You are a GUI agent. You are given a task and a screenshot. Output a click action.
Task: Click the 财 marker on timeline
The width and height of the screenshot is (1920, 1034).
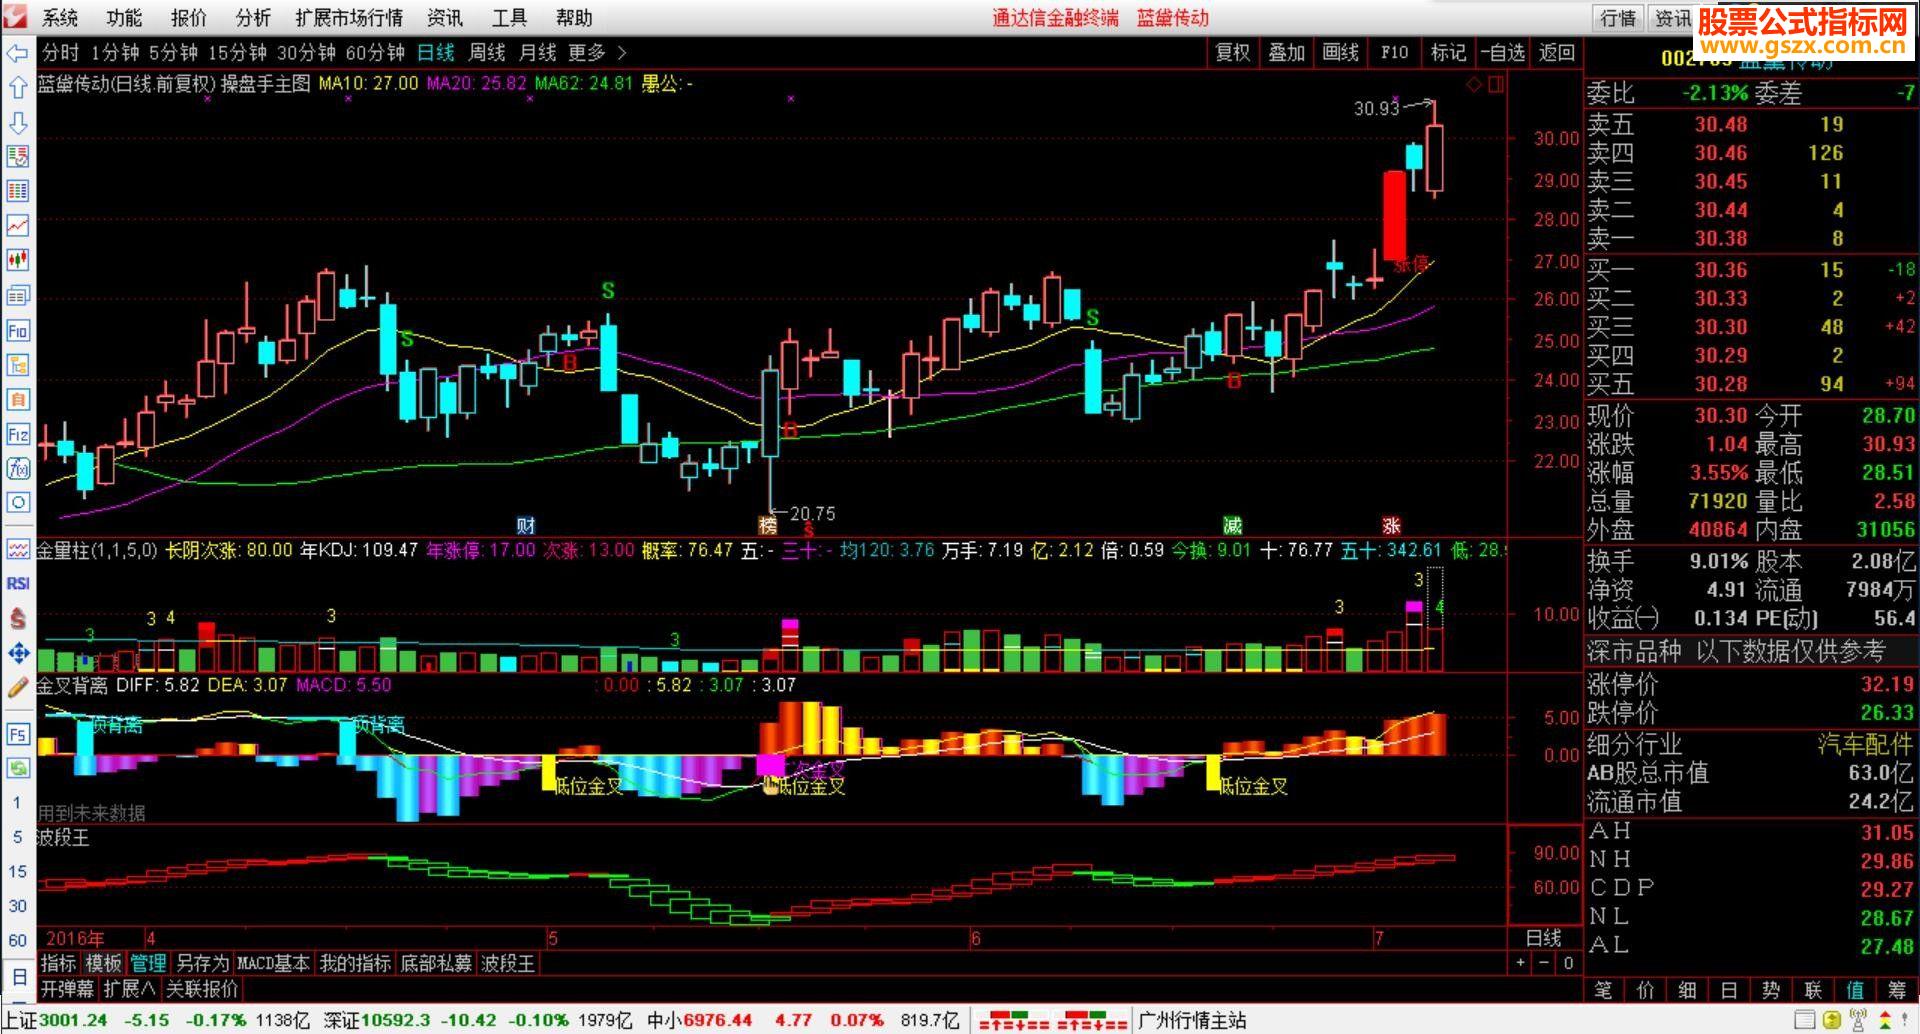526,525
